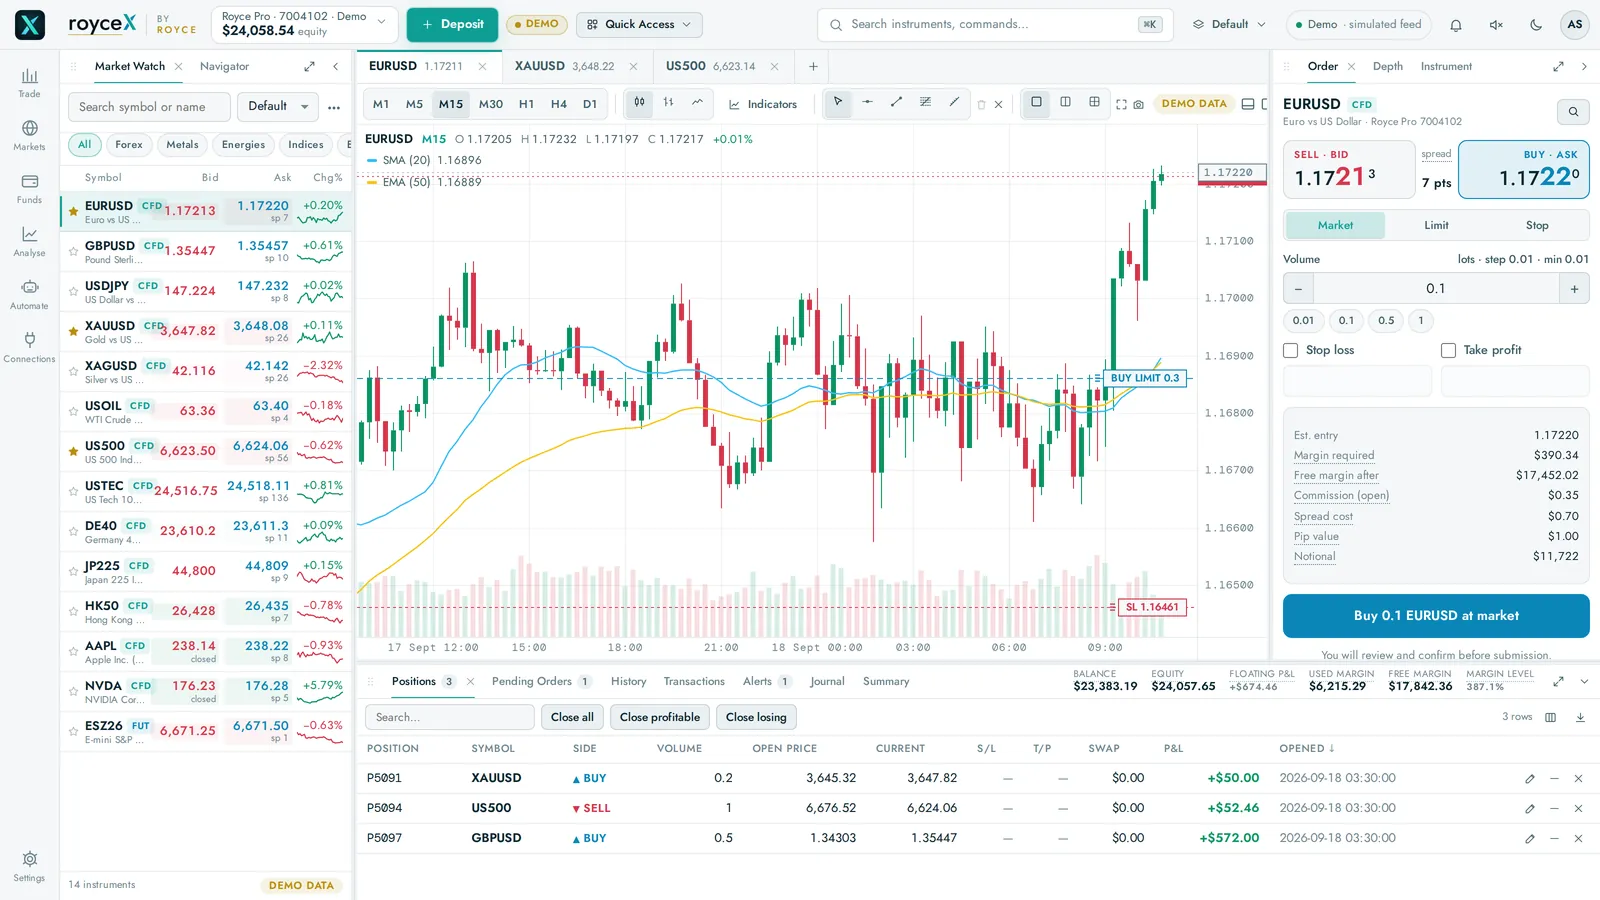
Task: Click Buy 0.1 EURUSD at market
Action: (1436, 616)
